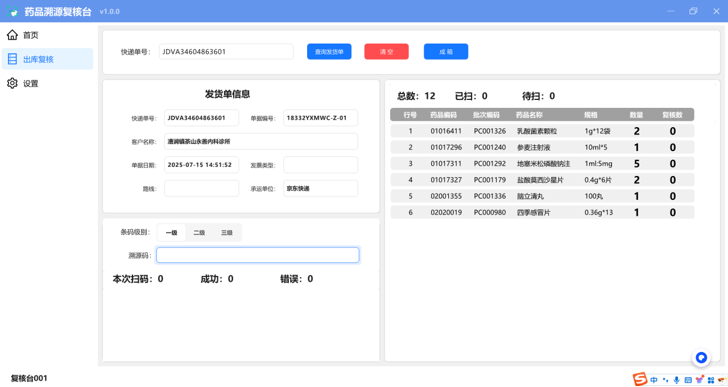Click batch code PC001240
The height and width of the screenshot is (387, 728).
pos(490,148)
